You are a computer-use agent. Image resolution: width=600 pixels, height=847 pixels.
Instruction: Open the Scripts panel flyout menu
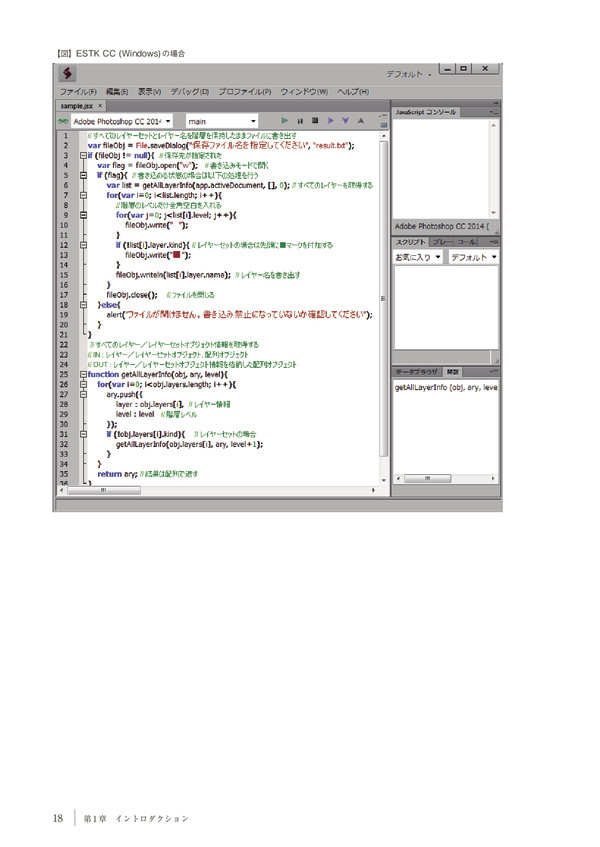(x=494, y=241)
